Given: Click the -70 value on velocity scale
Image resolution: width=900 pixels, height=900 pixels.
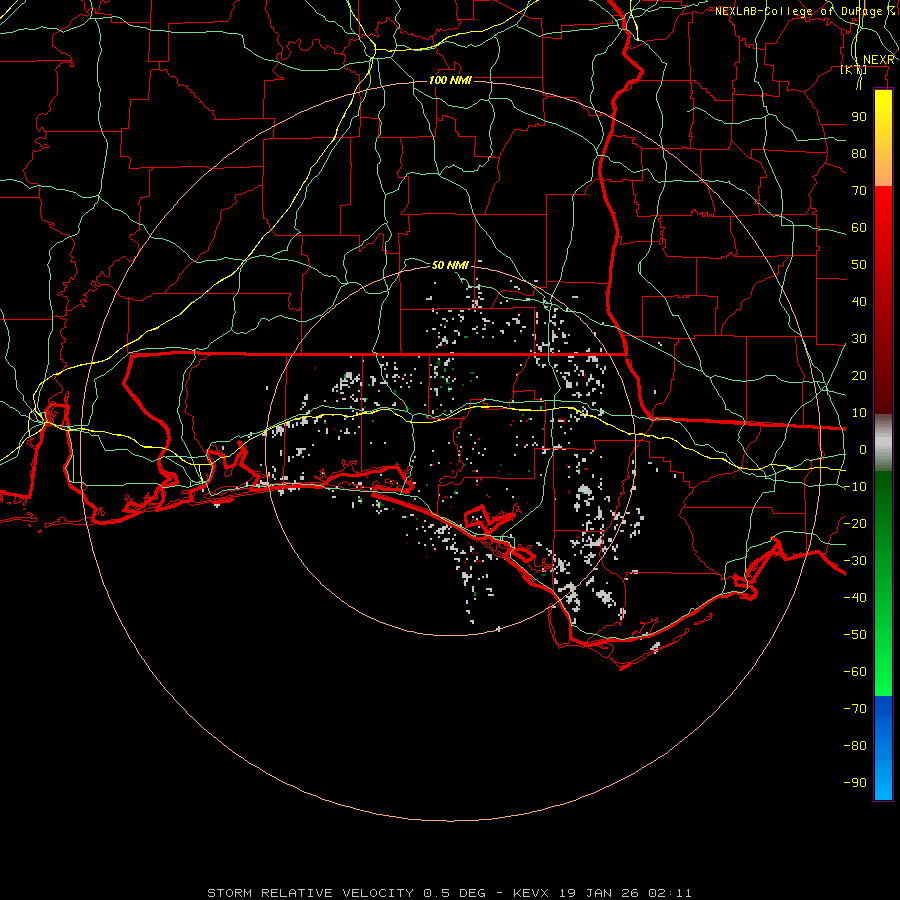Looking at the screenshot, I should pyautogui.click(x=855, y=708).
